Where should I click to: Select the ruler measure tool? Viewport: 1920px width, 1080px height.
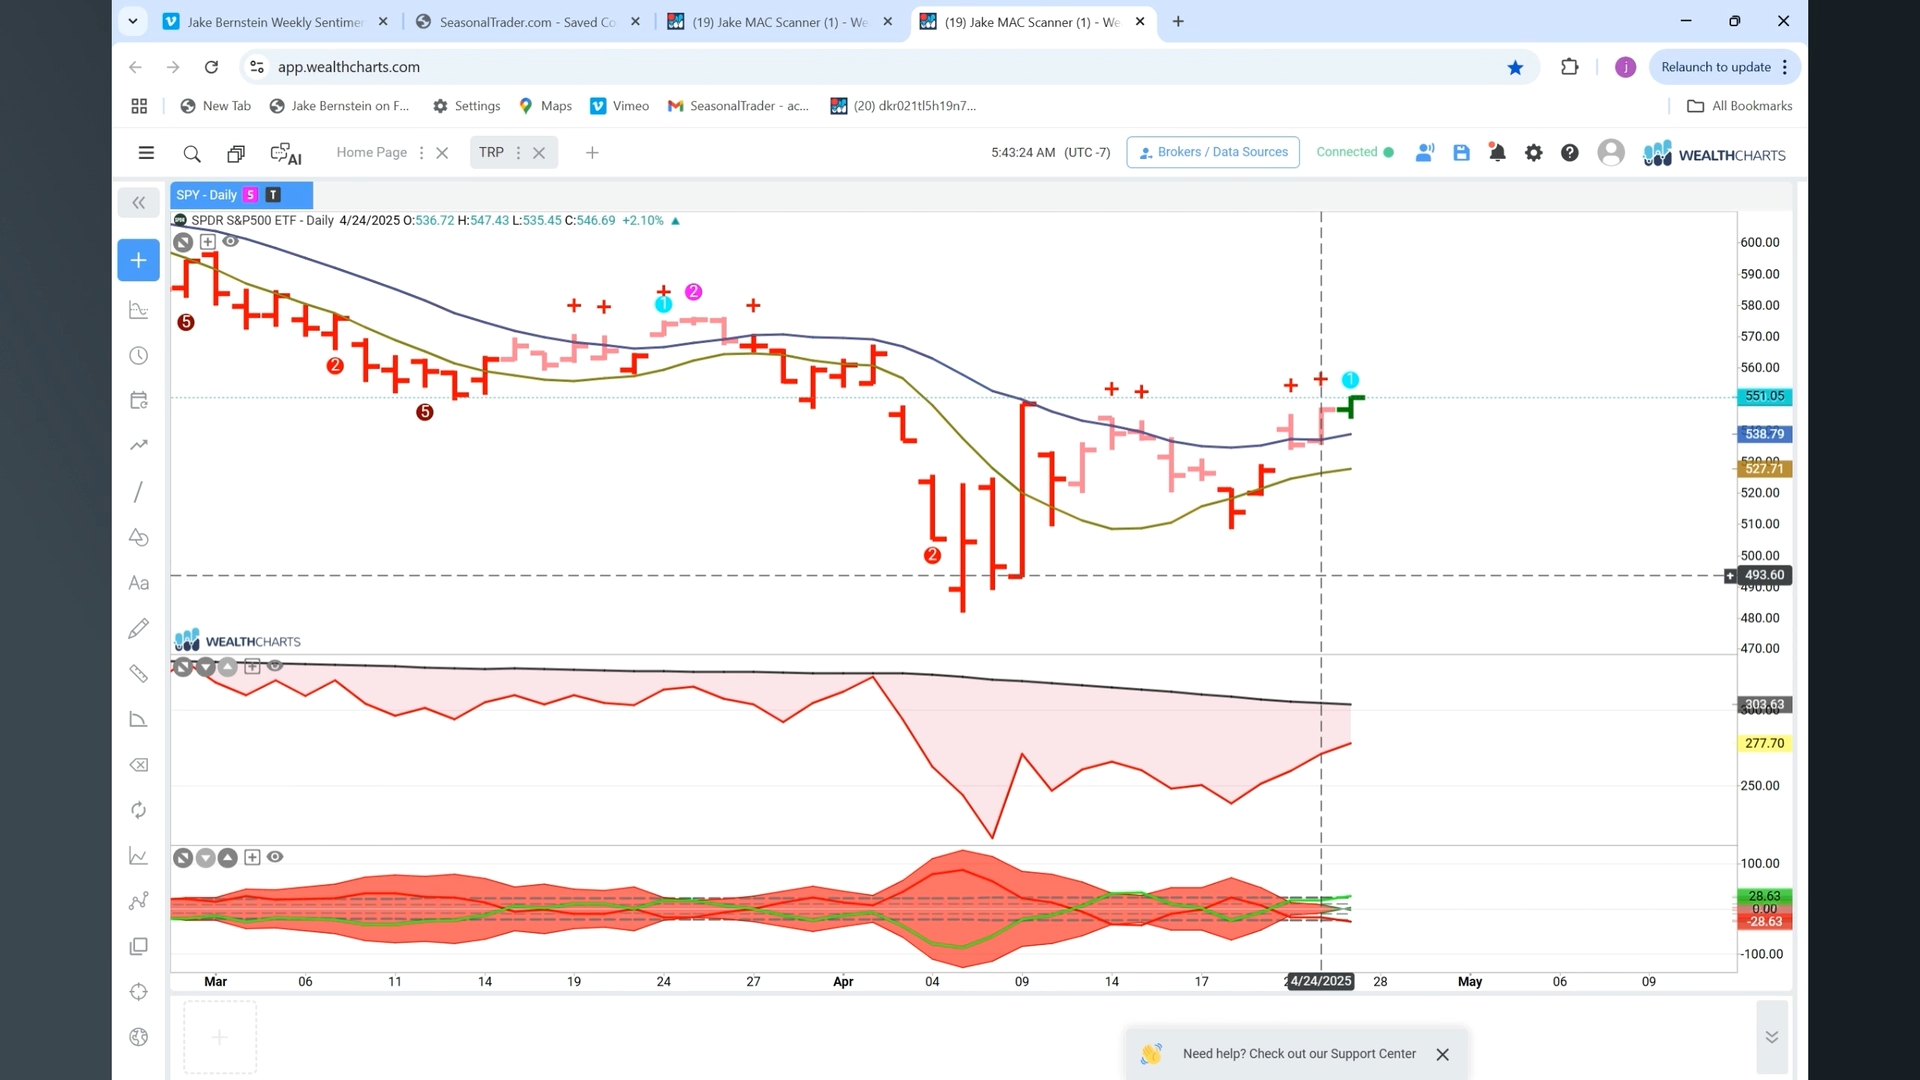coord(139,674)
